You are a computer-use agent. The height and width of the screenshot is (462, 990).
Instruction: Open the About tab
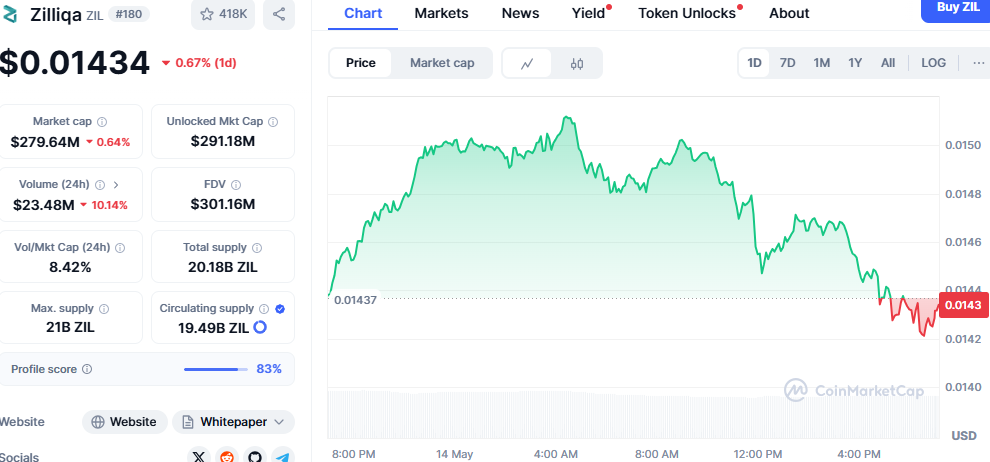tap(789, 13)
